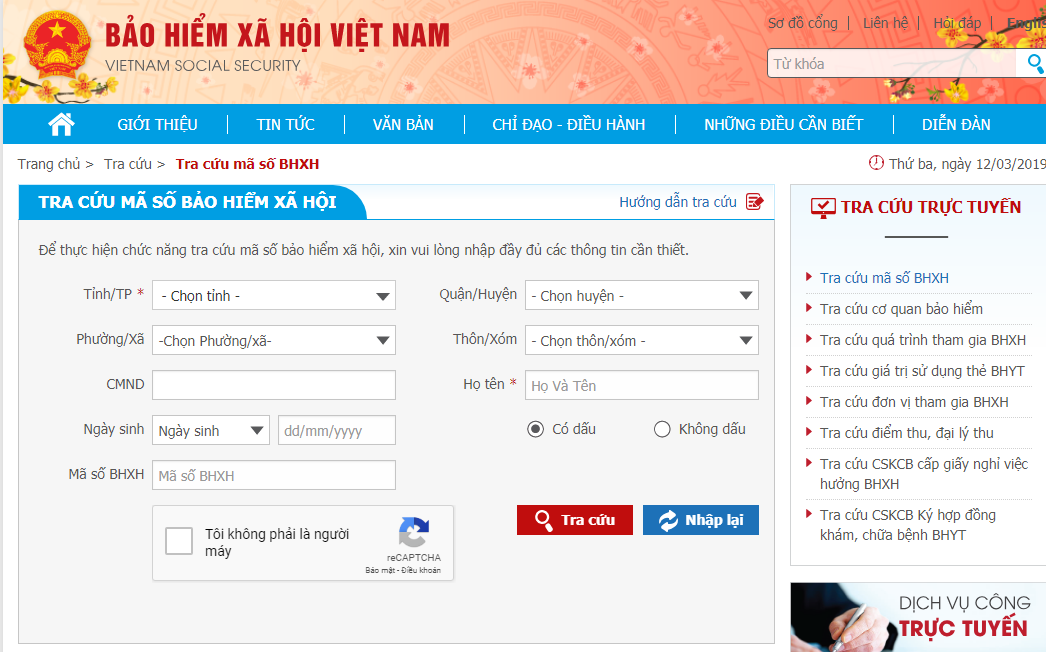
Task: Click Sơ đồ cổng link
Action: point(803,23)
